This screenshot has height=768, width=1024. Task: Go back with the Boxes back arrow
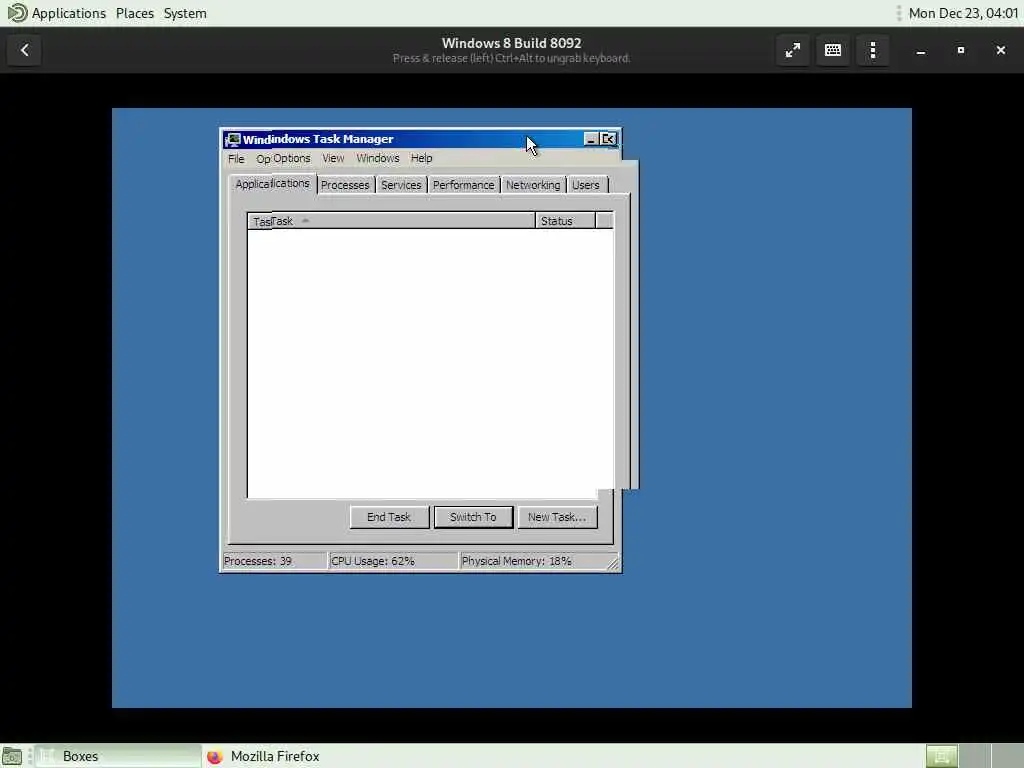pos(25,50)
